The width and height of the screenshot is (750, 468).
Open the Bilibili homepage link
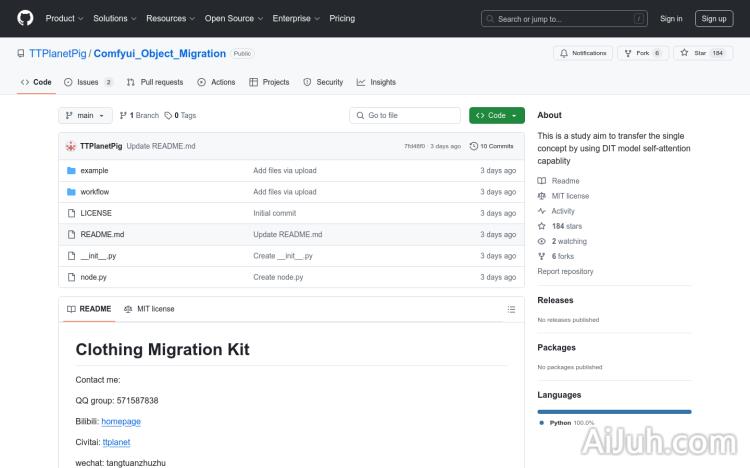click(x=121, y=422)
